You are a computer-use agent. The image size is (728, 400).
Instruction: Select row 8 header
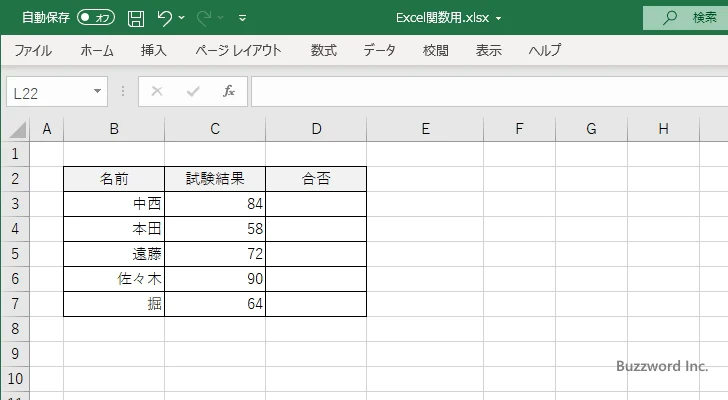pyautogui.click(x=15, y=329)
